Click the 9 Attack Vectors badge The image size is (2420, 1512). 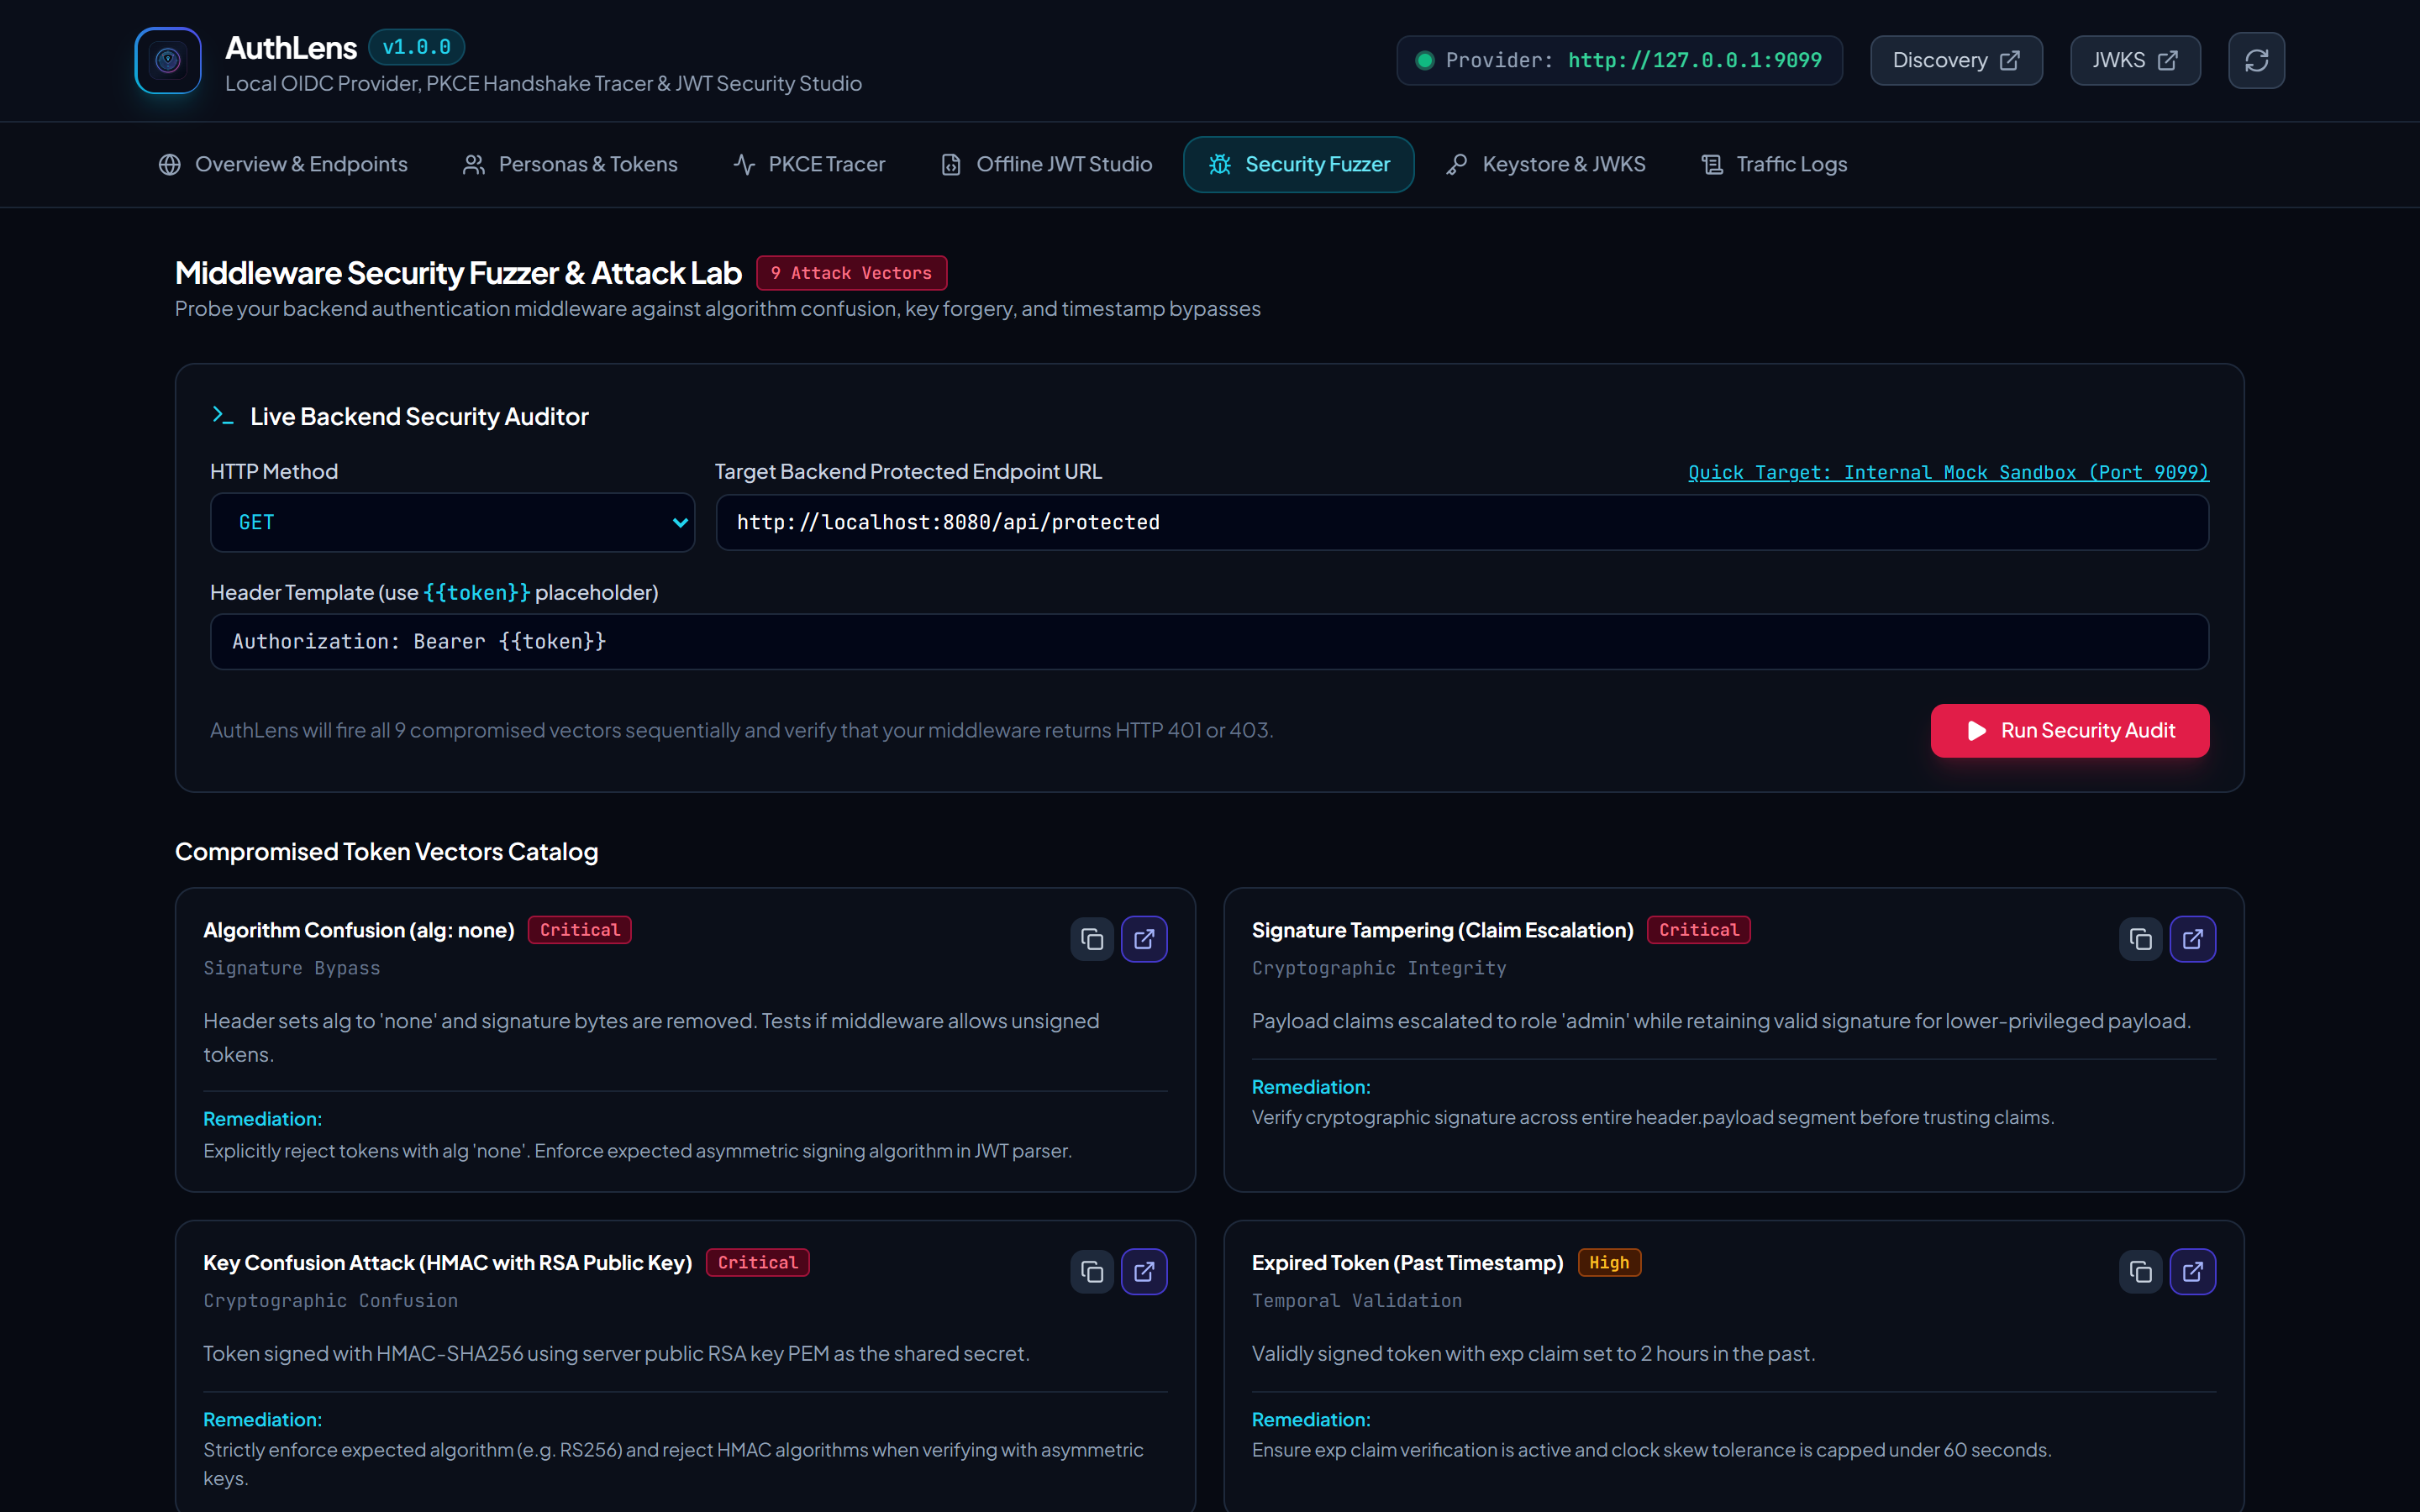point(851,273)
